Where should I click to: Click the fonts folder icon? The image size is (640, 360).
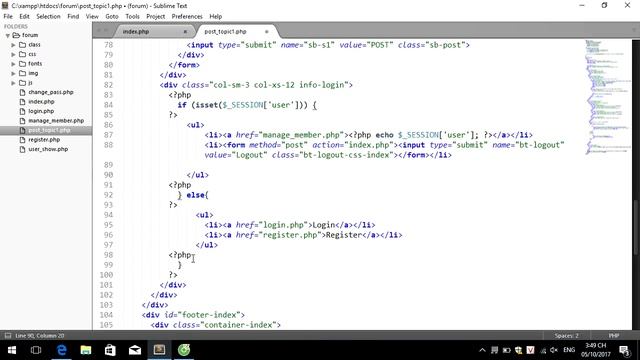[x=23, y=64]
